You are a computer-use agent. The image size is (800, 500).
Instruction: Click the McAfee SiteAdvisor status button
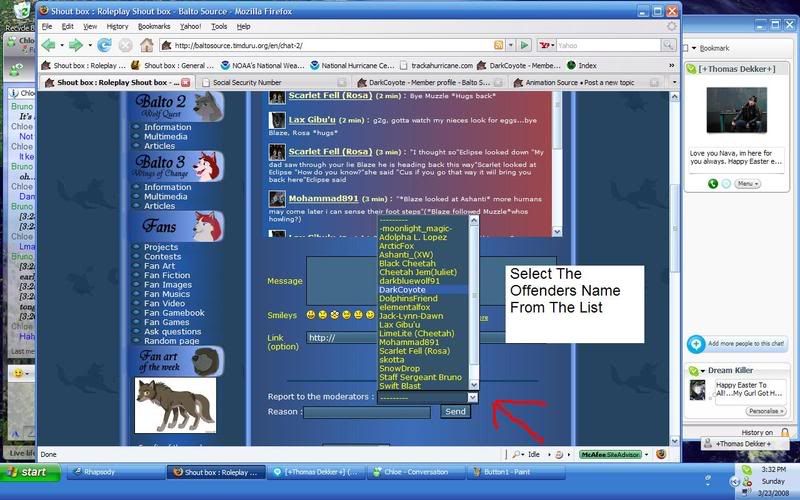(610, 454)
